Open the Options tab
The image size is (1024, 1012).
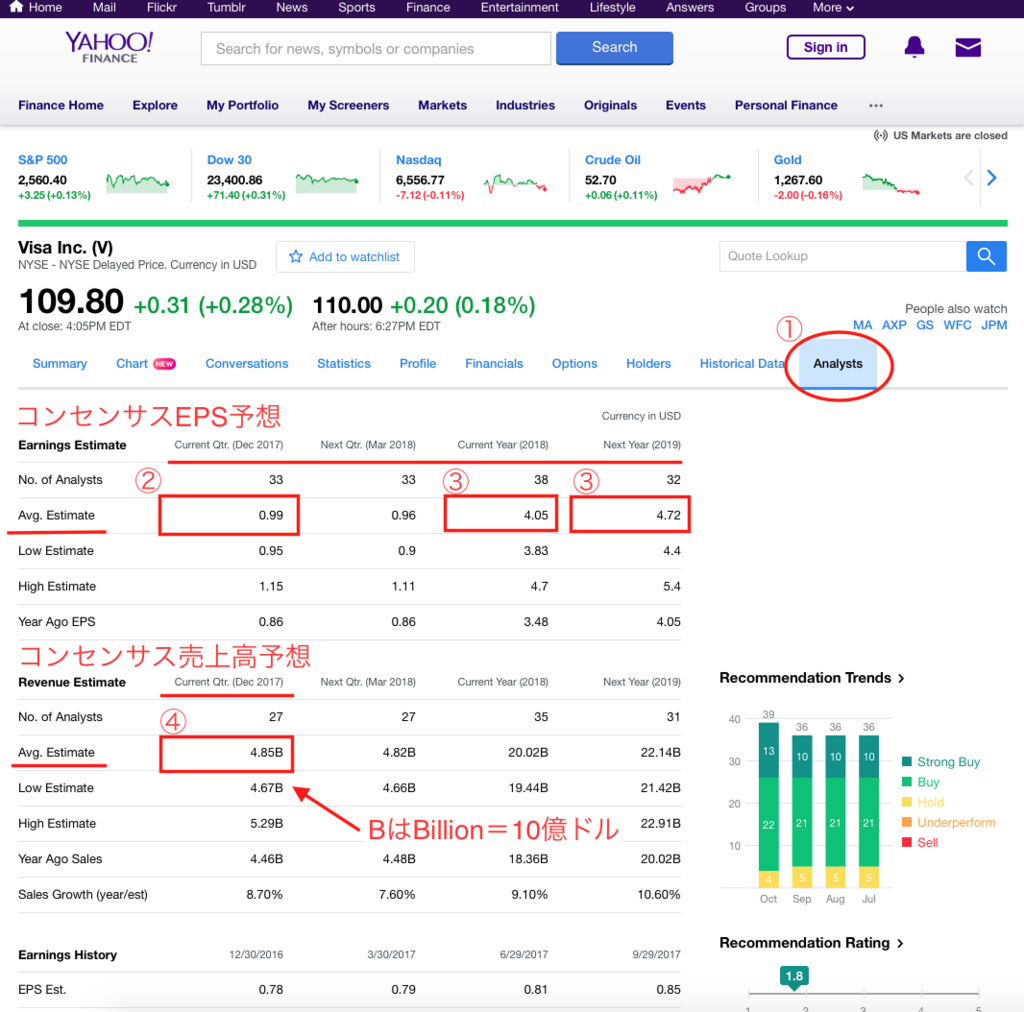click(575, 364)
